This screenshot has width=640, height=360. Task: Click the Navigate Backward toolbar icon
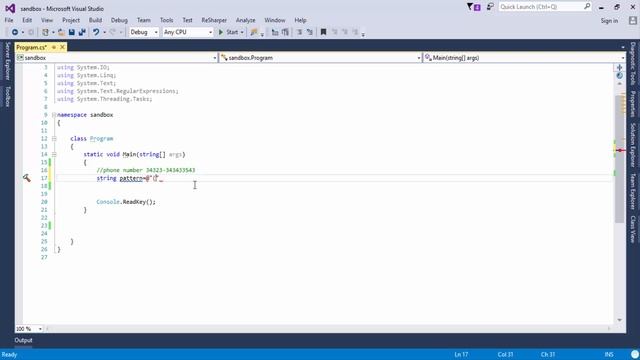[15, 32]
